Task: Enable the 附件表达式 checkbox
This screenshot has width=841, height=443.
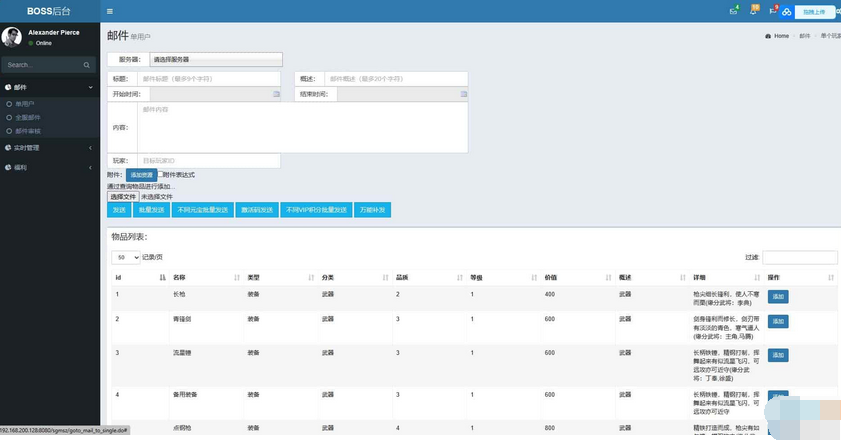Action: click(160, 174)
